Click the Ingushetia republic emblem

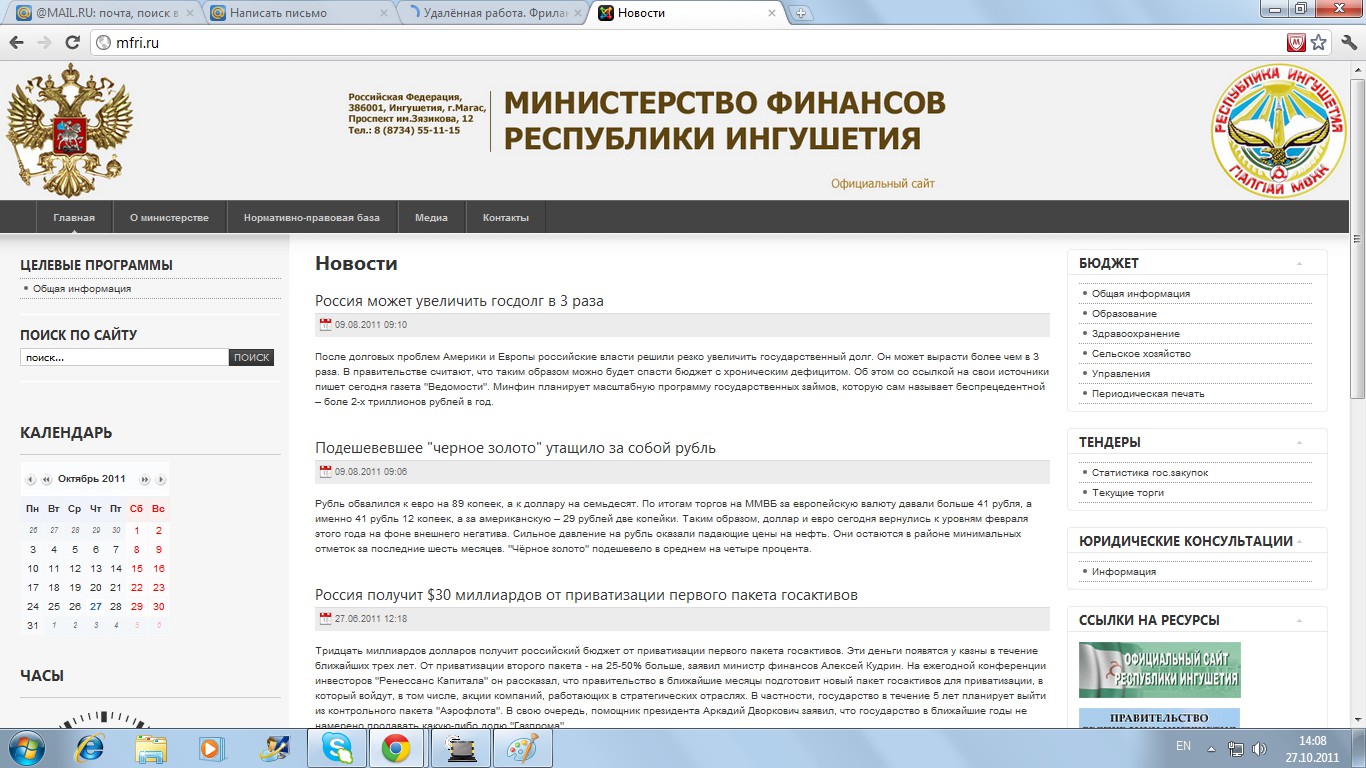click(1279, 131)
